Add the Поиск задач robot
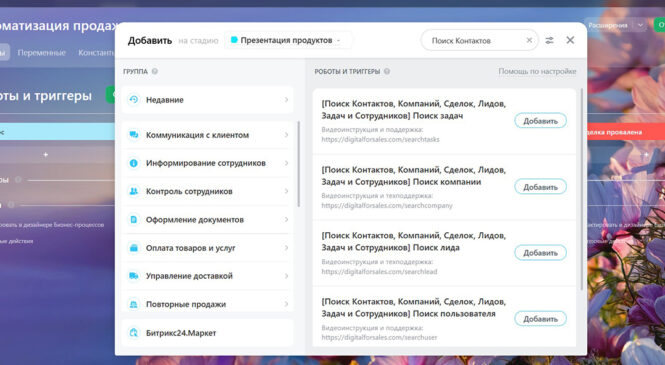Image resolution: width=665 pixels, height=365 pixels. 540,121
